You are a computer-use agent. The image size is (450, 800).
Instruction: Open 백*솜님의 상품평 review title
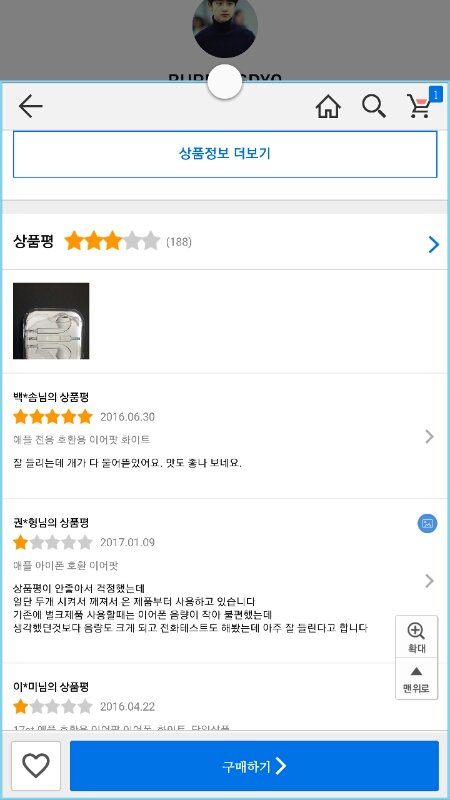pos(51,396)
